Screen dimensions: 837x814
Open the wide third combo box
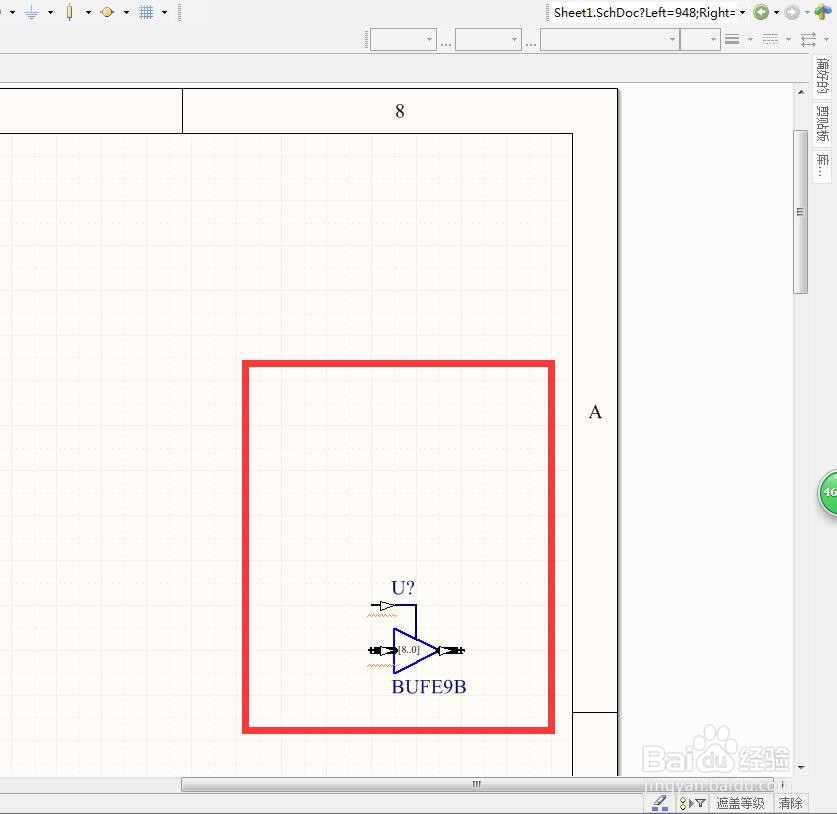610,39
